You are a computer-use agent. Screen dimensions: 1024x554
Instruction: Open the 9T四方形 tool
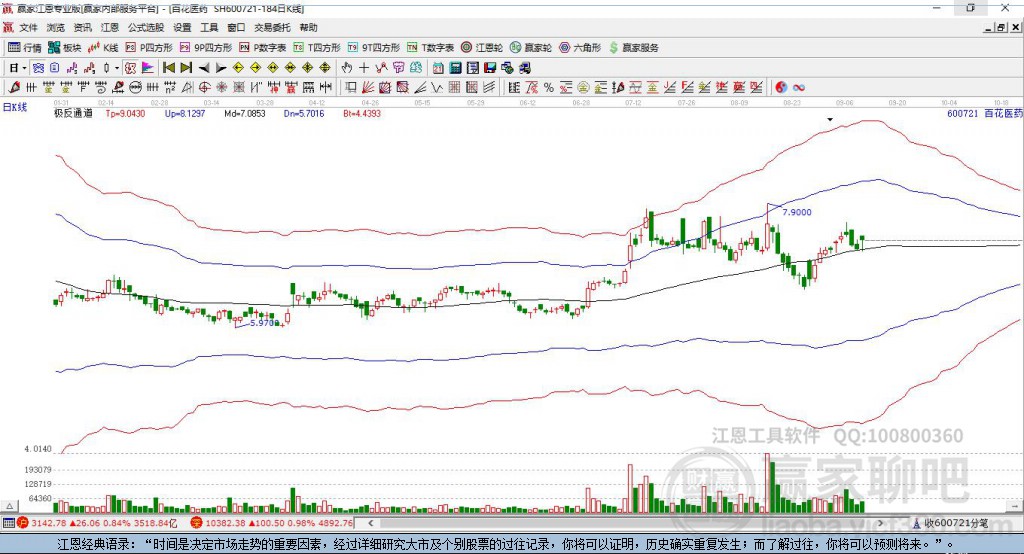point(374,48)
